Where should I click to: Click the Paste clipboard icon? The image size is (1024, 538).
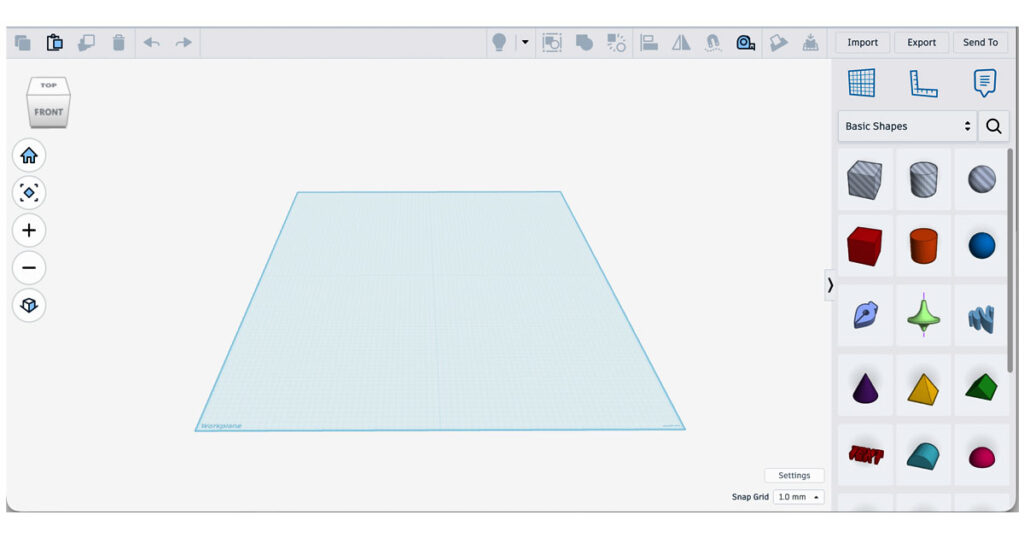coord(55,42)
